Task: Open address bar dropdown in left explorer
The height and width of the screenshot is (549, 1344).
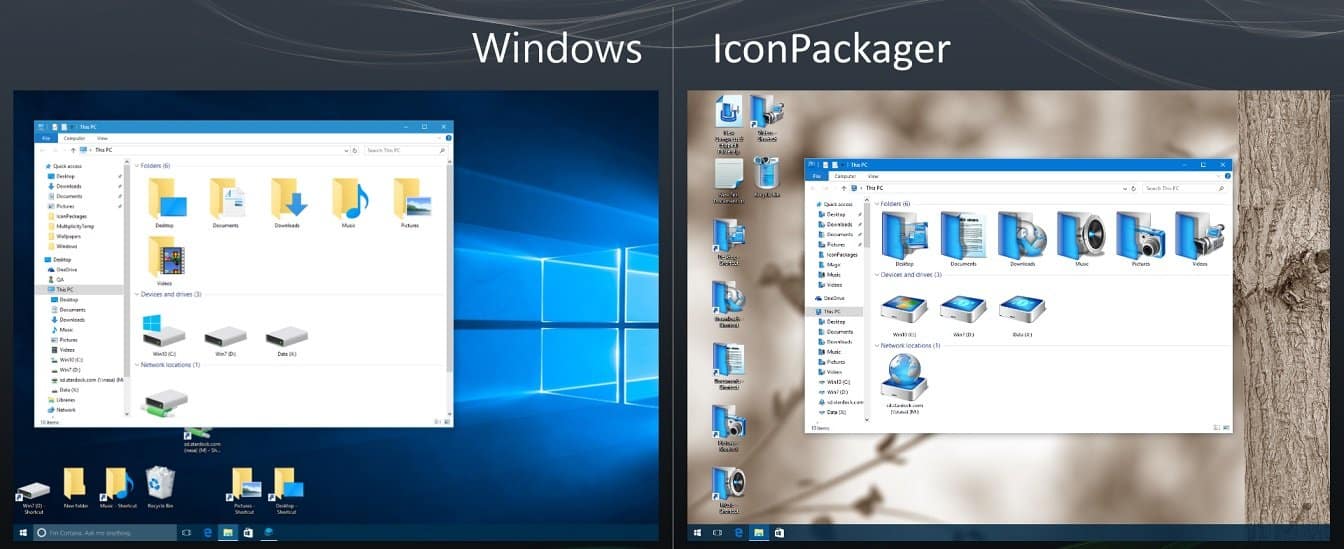Action: coord(344,150)
